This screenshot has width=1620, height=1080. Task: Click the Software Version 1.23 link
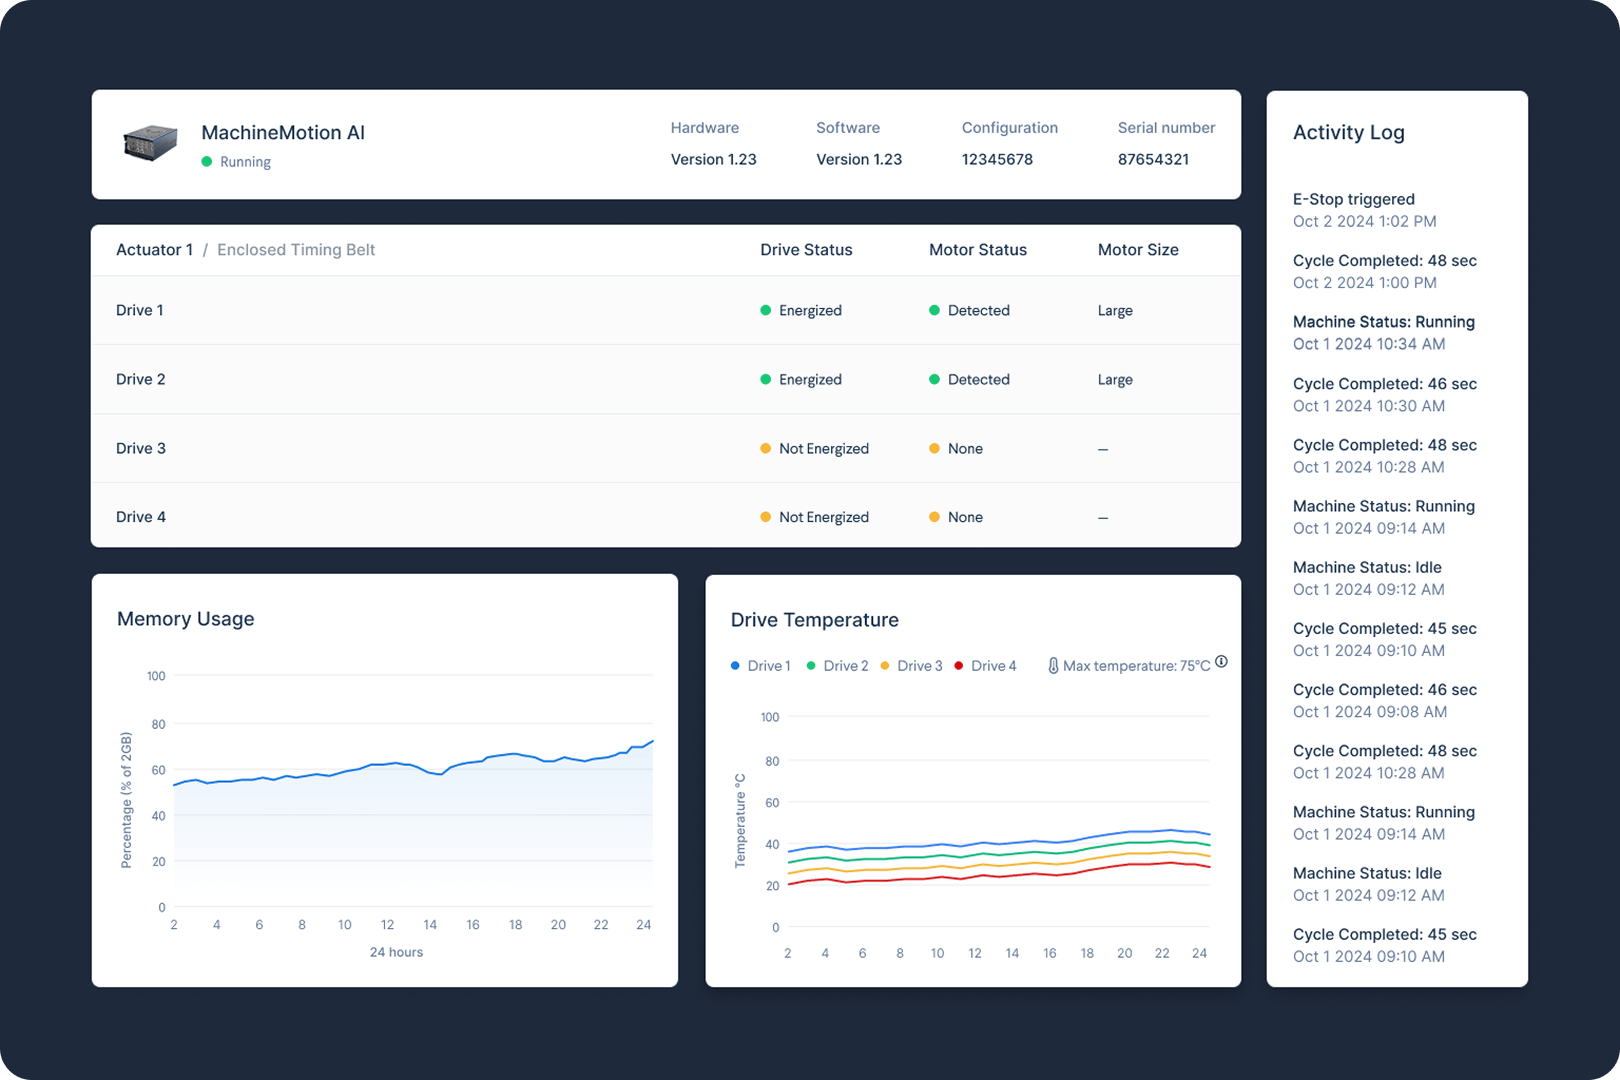coord(858,159)
